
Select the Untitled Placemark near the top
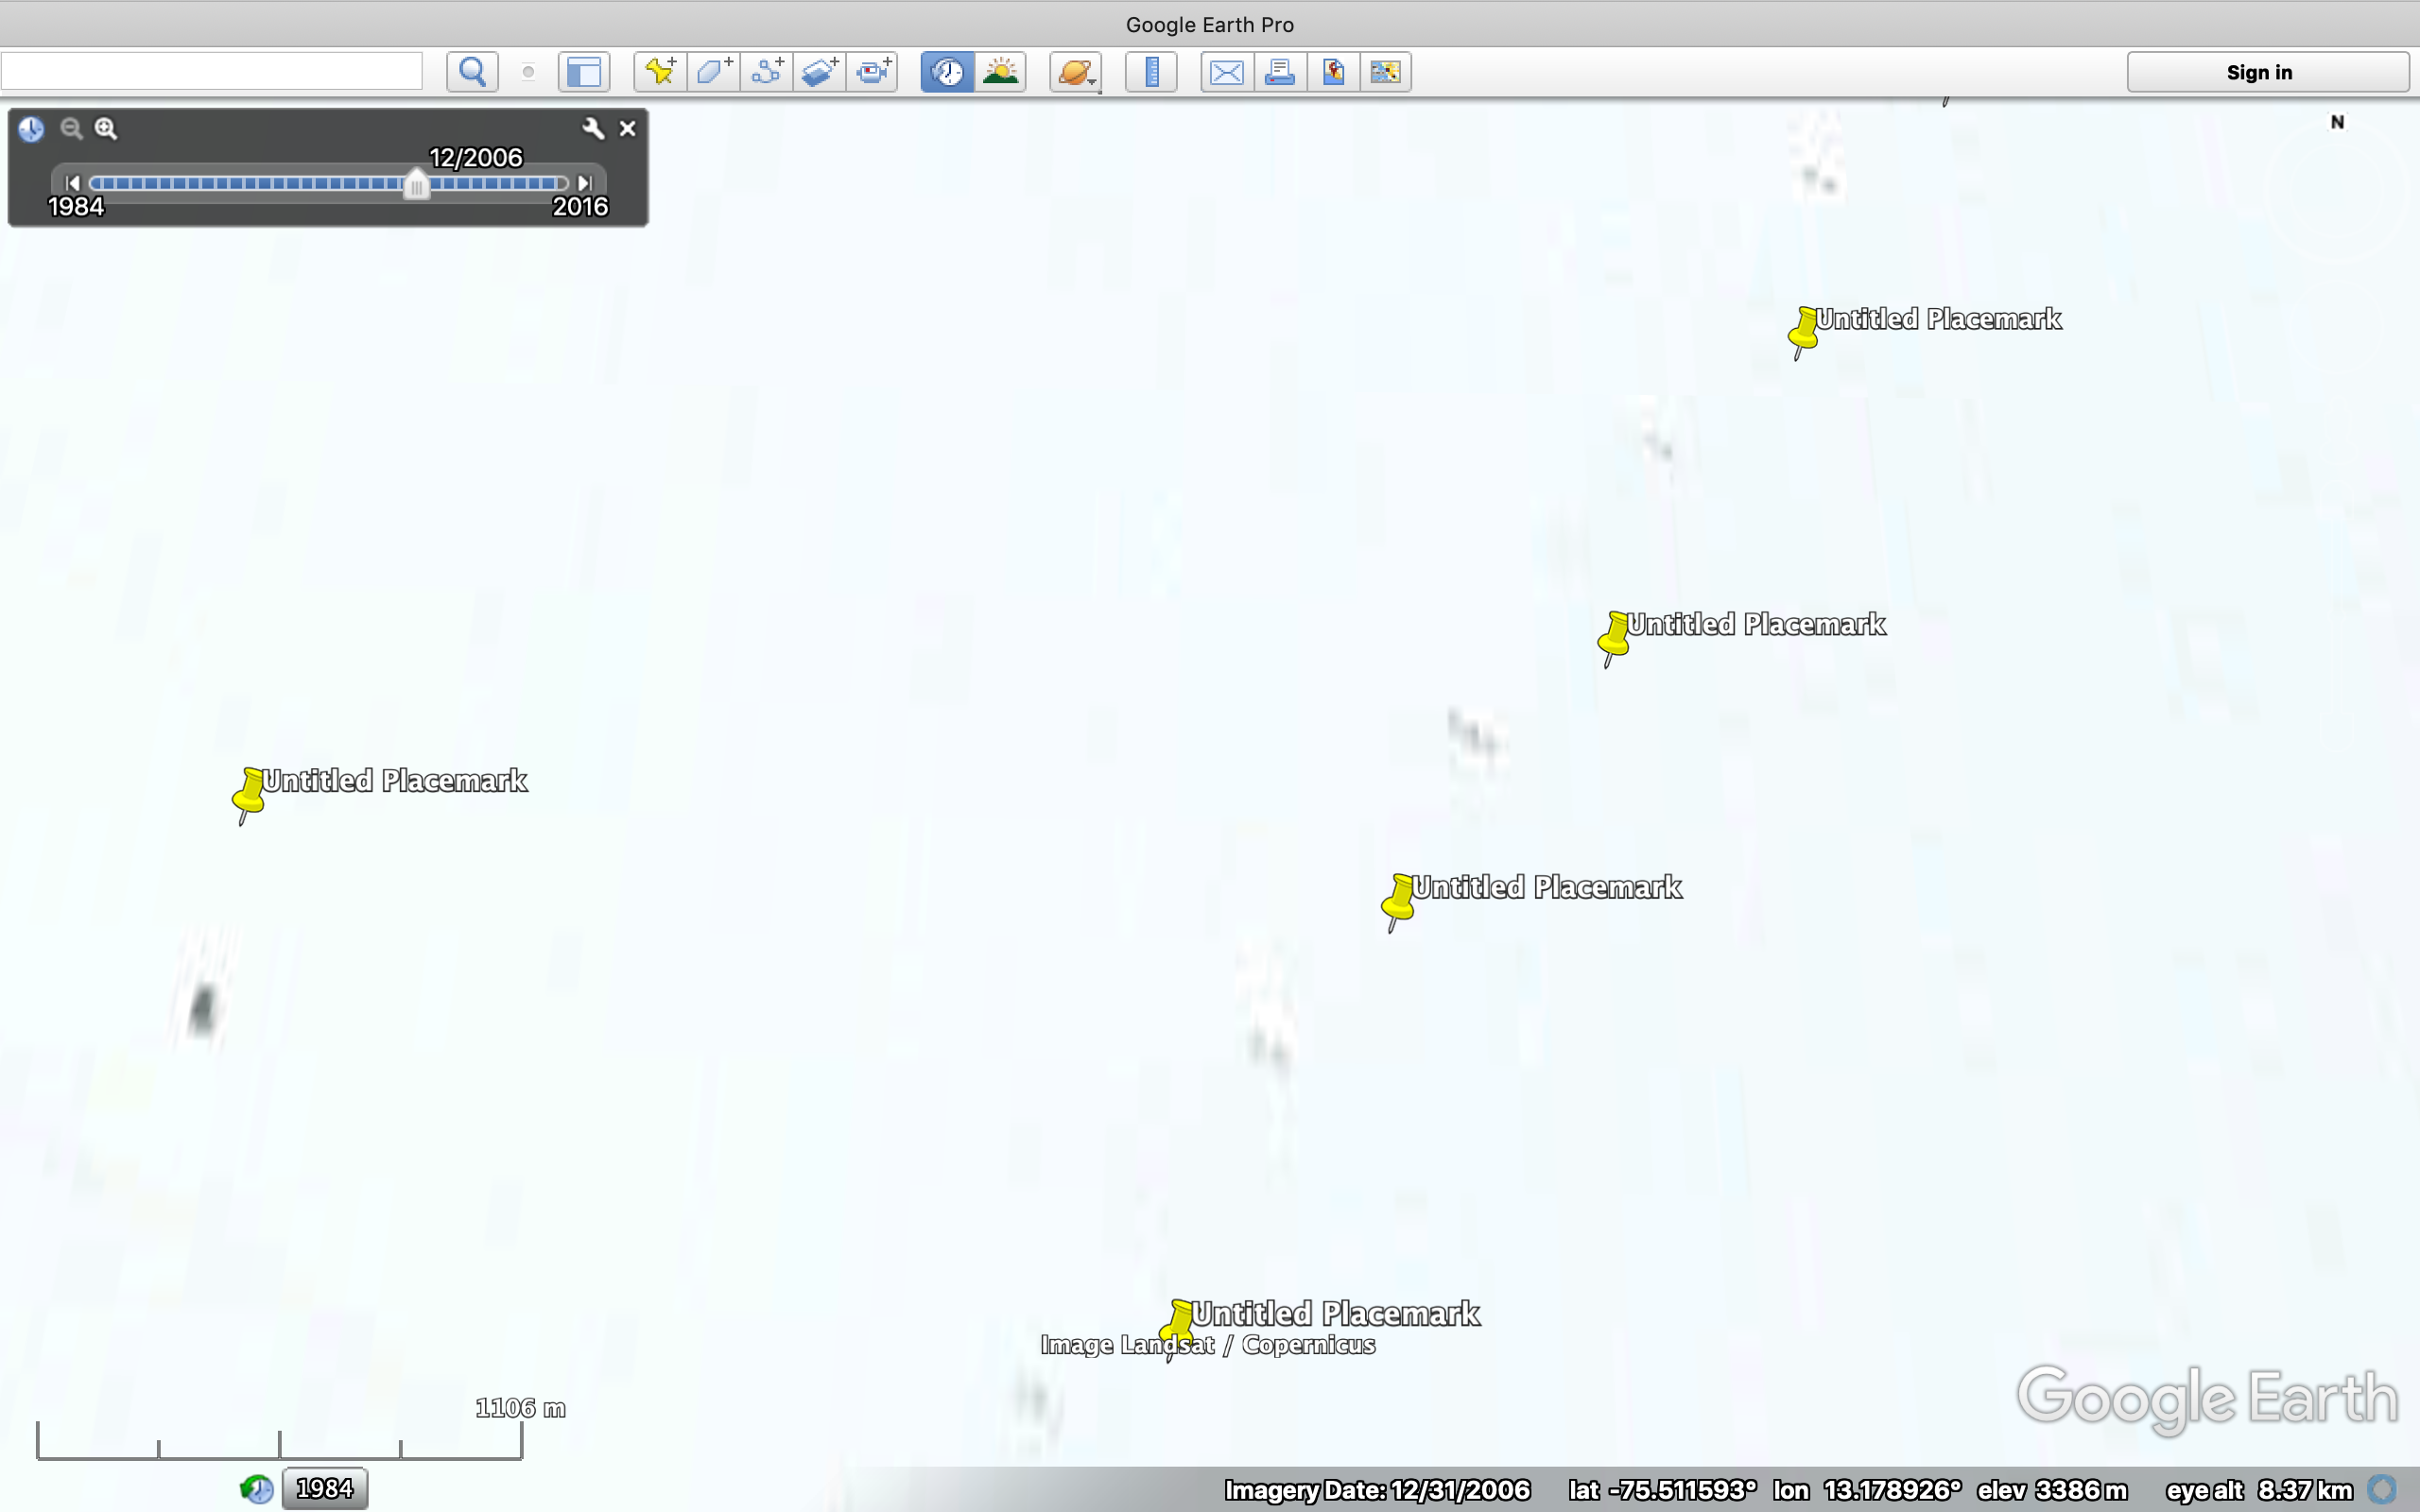click(1803, 330)
